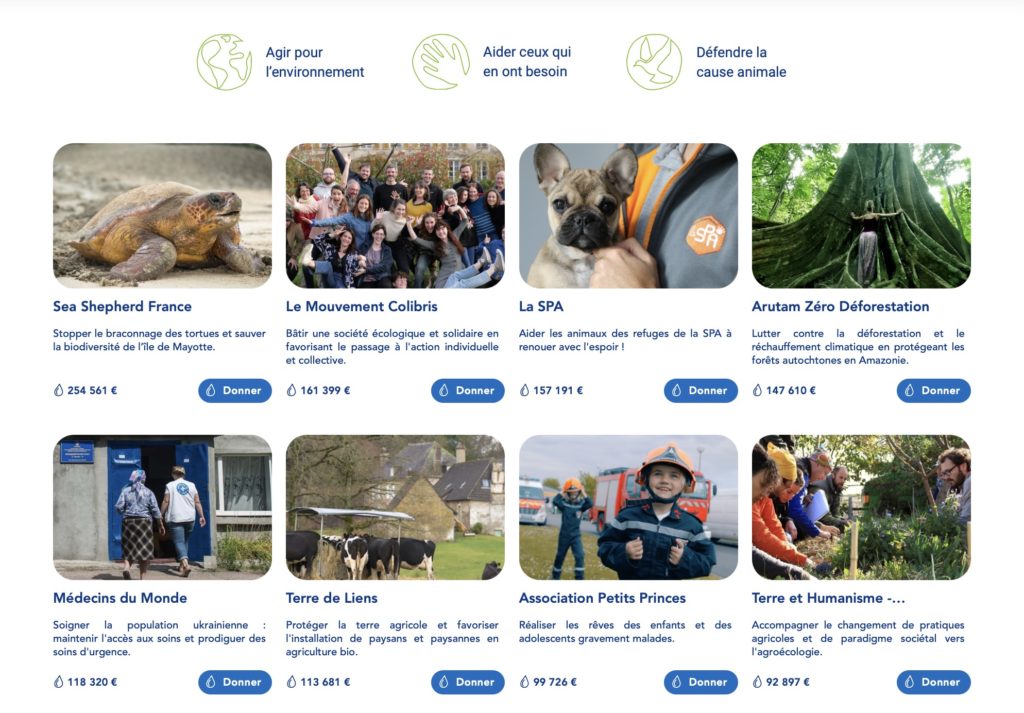The width and height of the screenshot is (1024, 713).
Task: Select the Aider ceux qui en ont besoin category
Action: coord(526,62)
